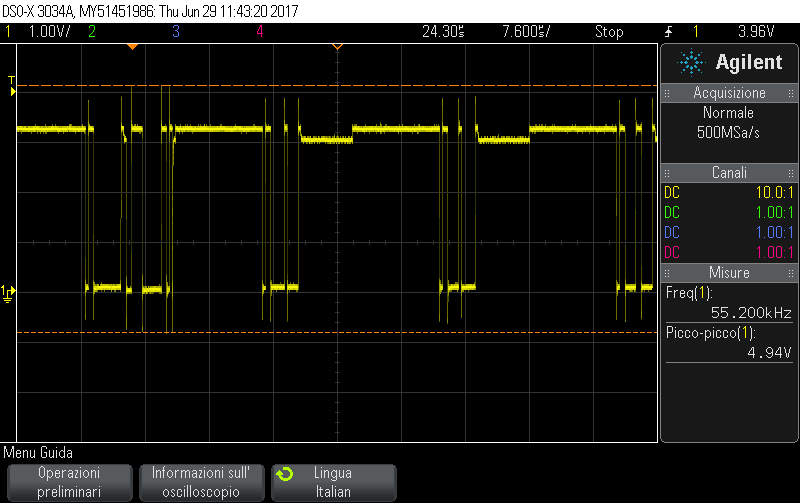
Task: Click the blue 1.00:1 probe ratio
Action: pyautogui.click(x=774, y=233)
